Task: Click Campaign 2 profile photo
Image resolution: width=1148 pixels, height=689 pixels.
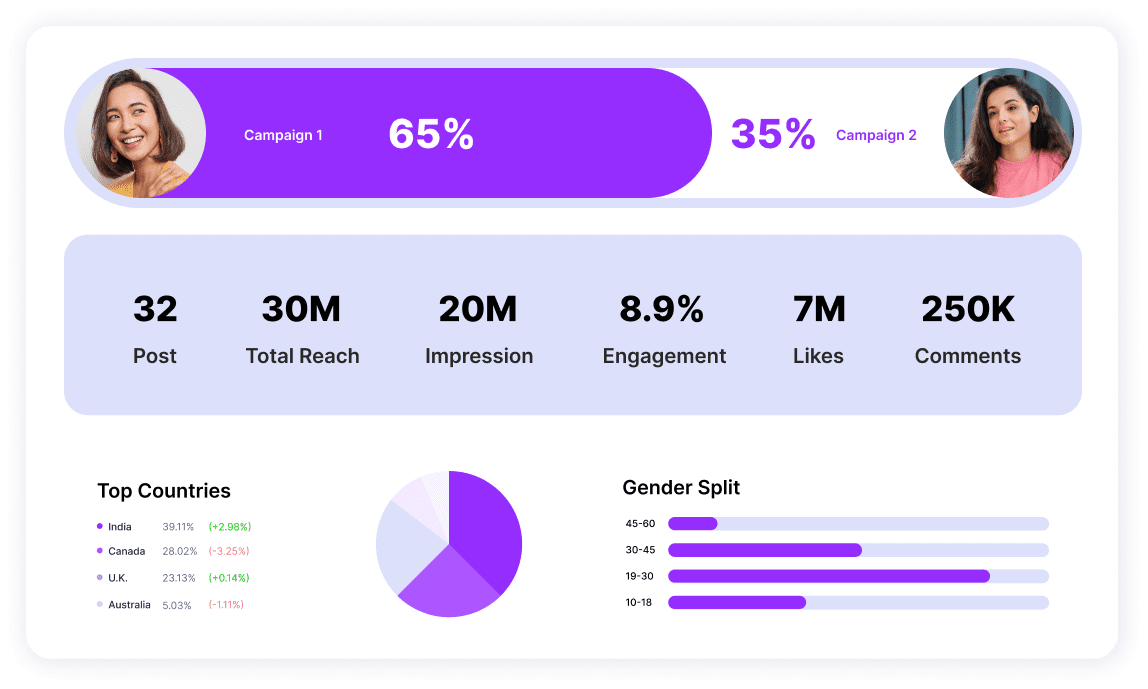Action: click(1008, 133)
